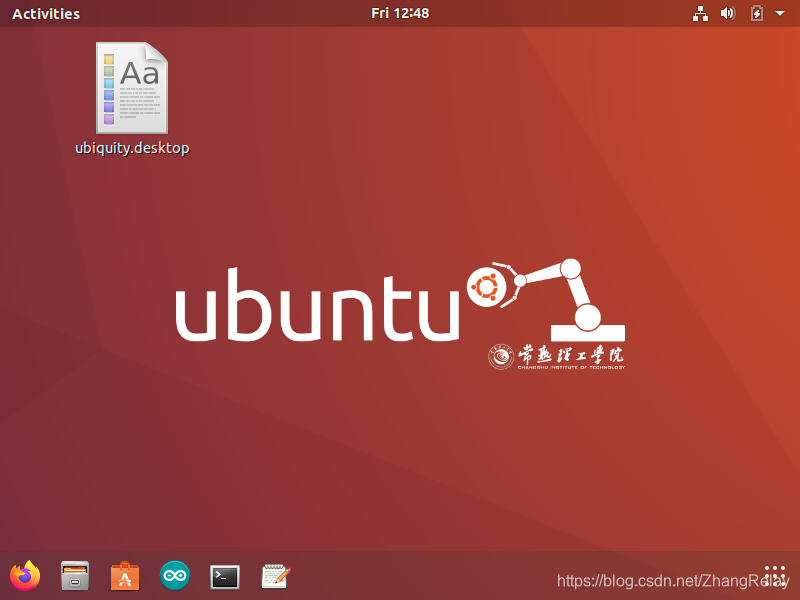800x600 pixels.
Task: Click the wired network status icon
Action: 700,14
